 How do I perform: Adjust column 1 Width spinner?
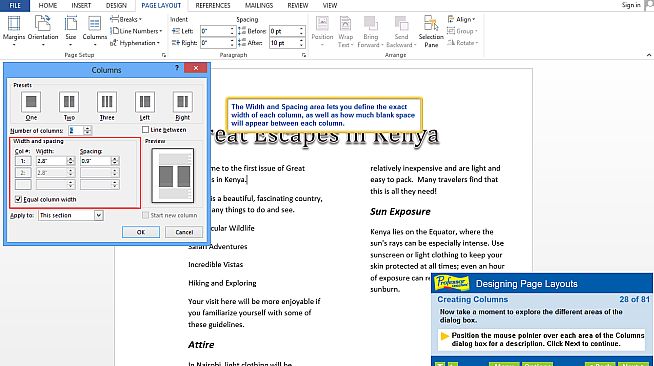[x=70, y=160]
